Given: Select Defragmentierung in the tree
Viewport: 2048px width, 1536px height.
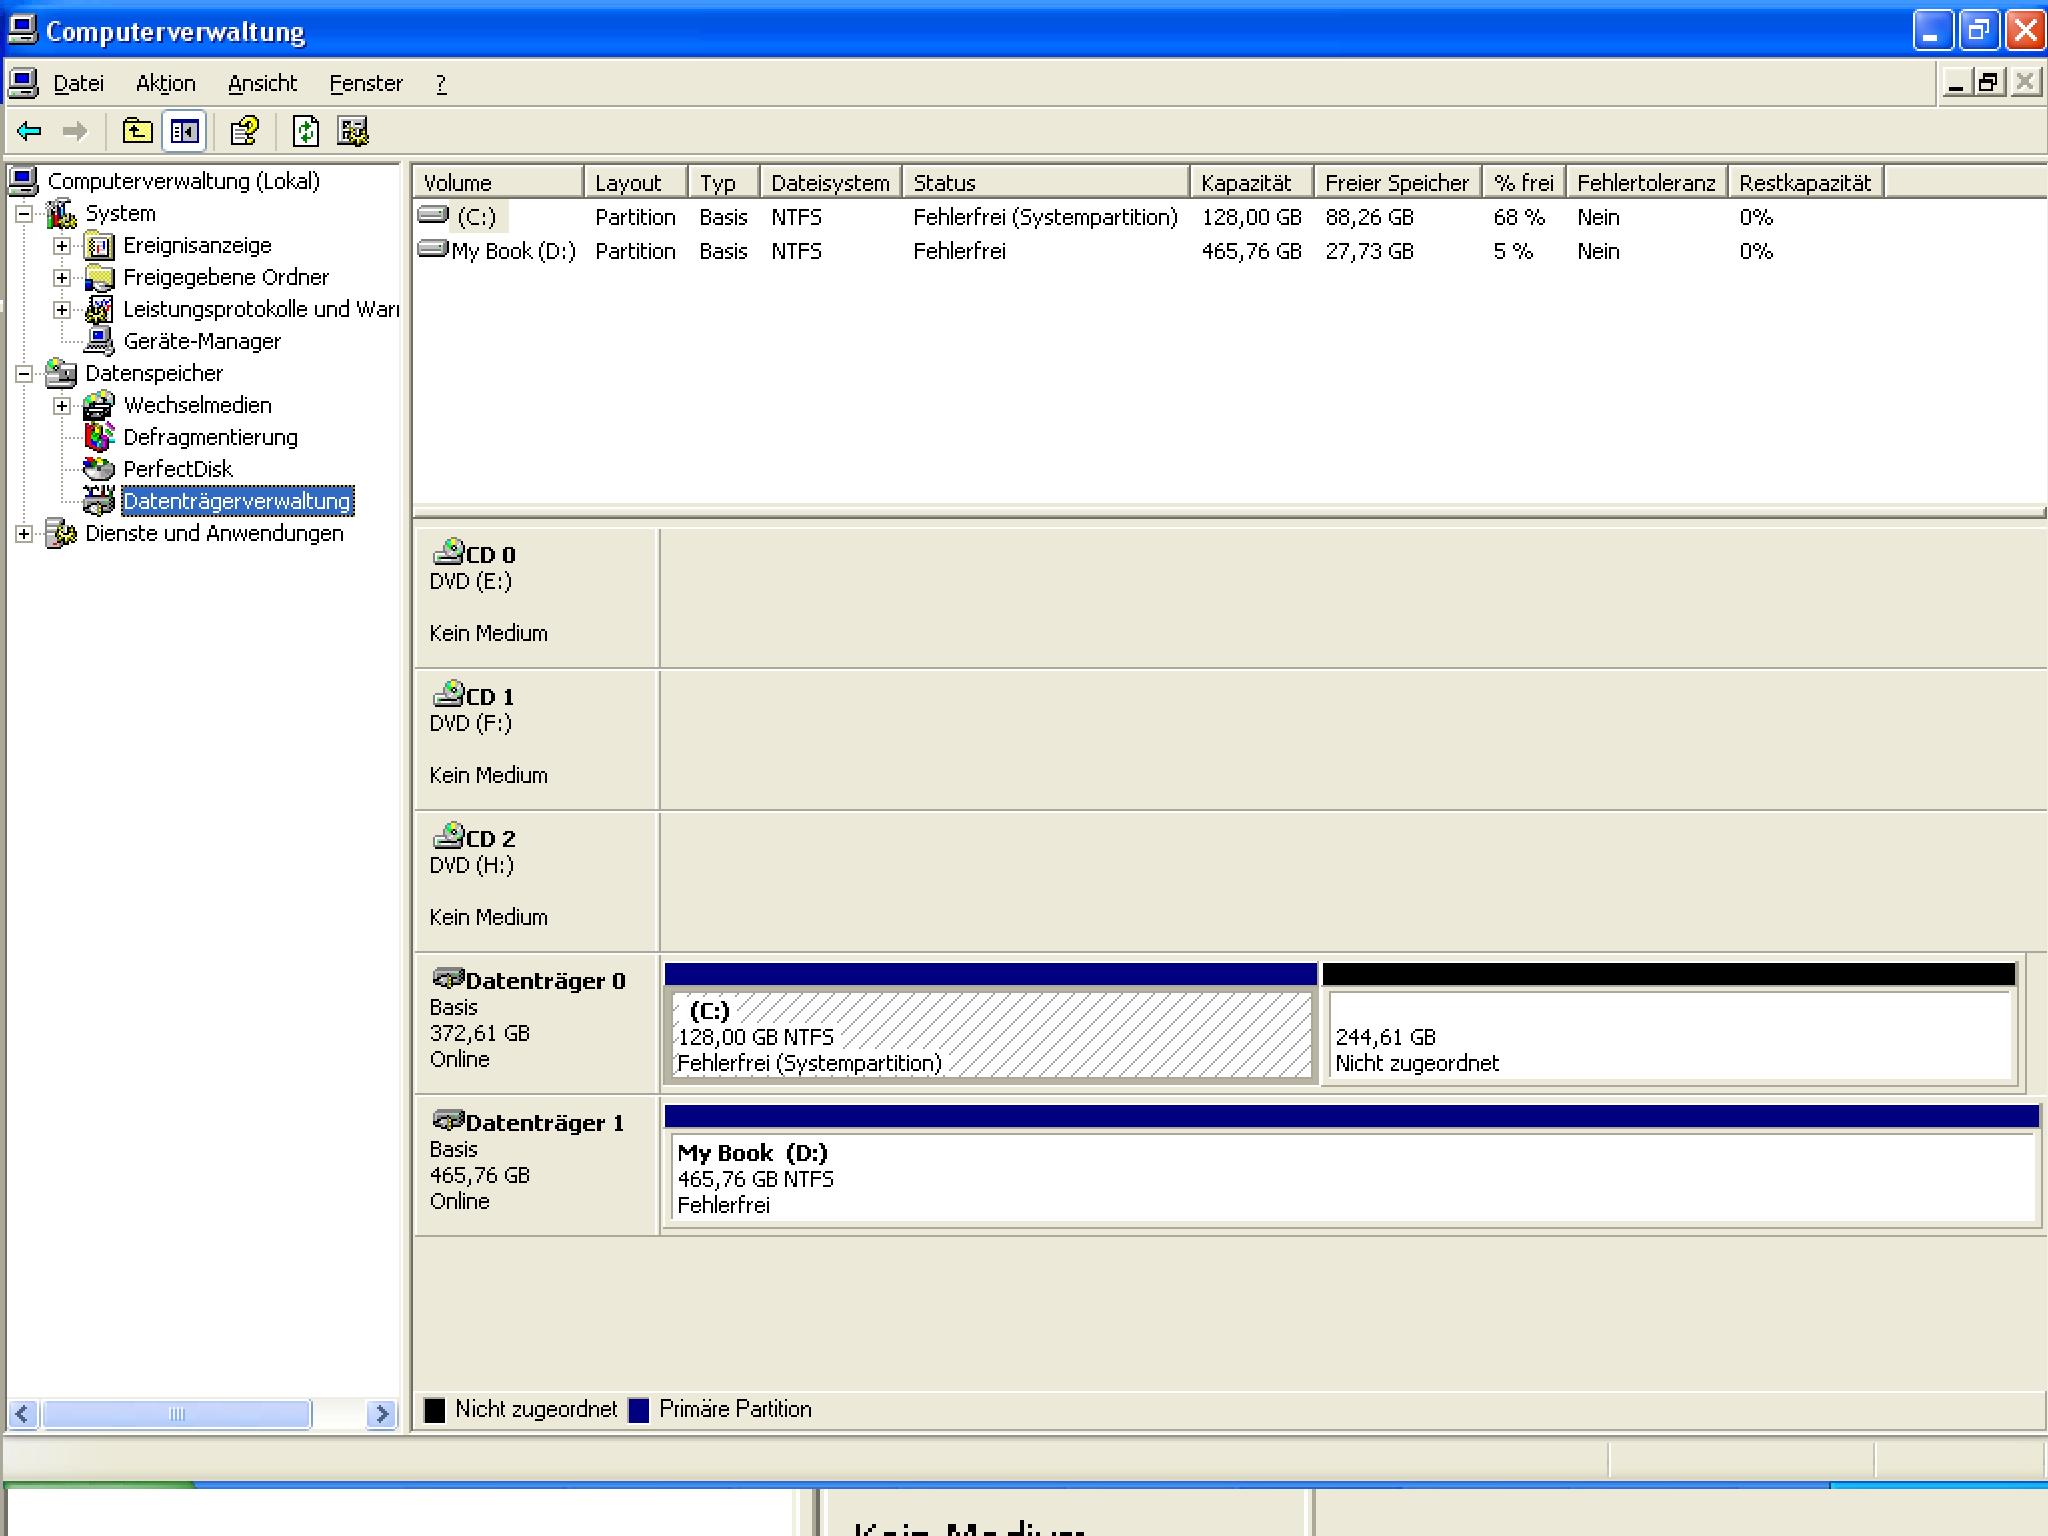Looking at the screenshot, I should (x=210, y=438).
